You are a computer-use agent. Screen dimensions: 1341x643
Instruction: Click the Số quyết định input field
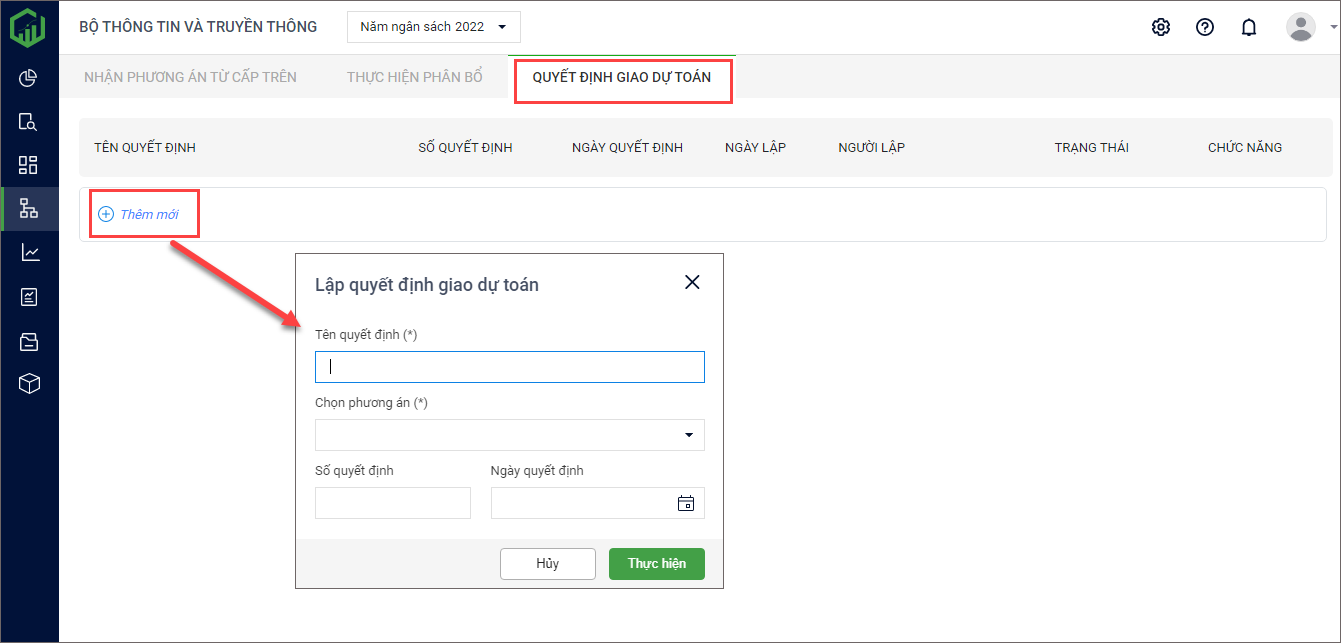click(392, 503)
